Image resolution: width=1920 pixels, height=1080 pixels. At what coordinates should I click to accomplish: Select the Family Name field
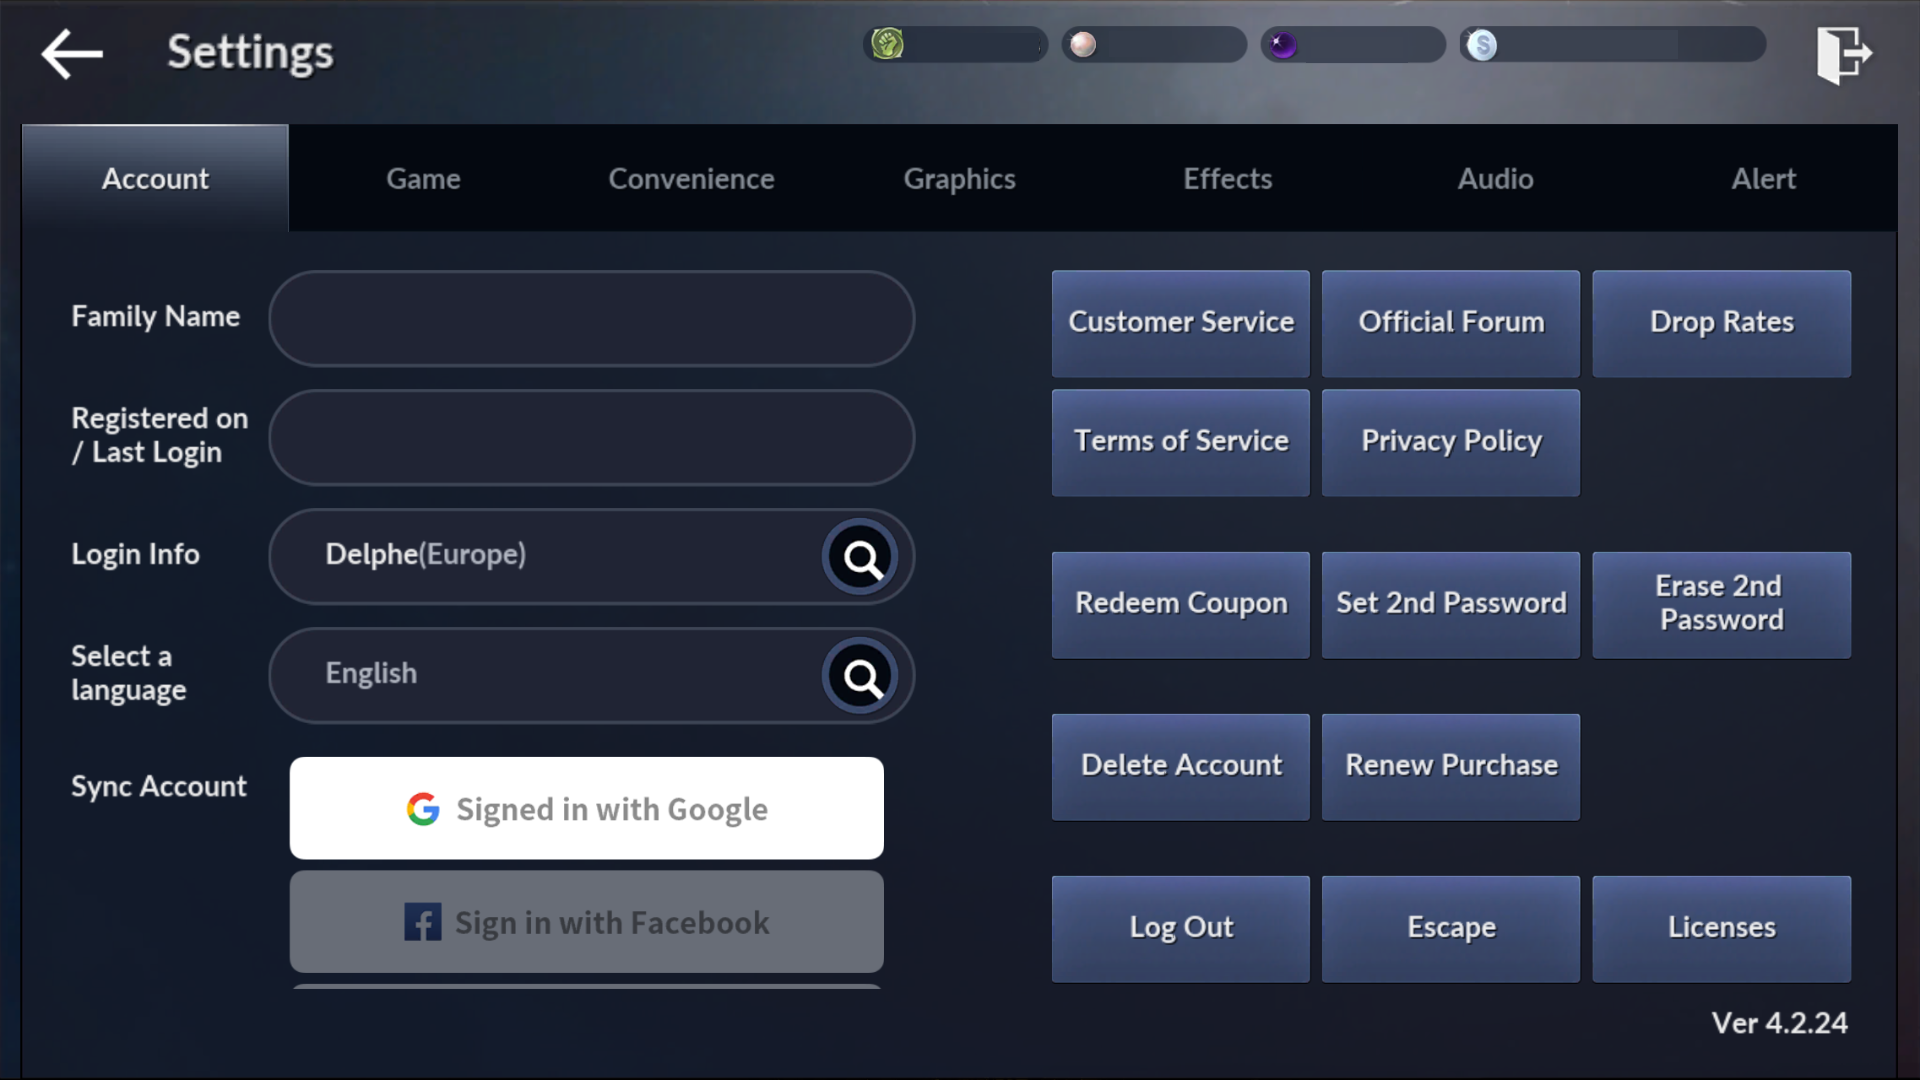[591, 318]
